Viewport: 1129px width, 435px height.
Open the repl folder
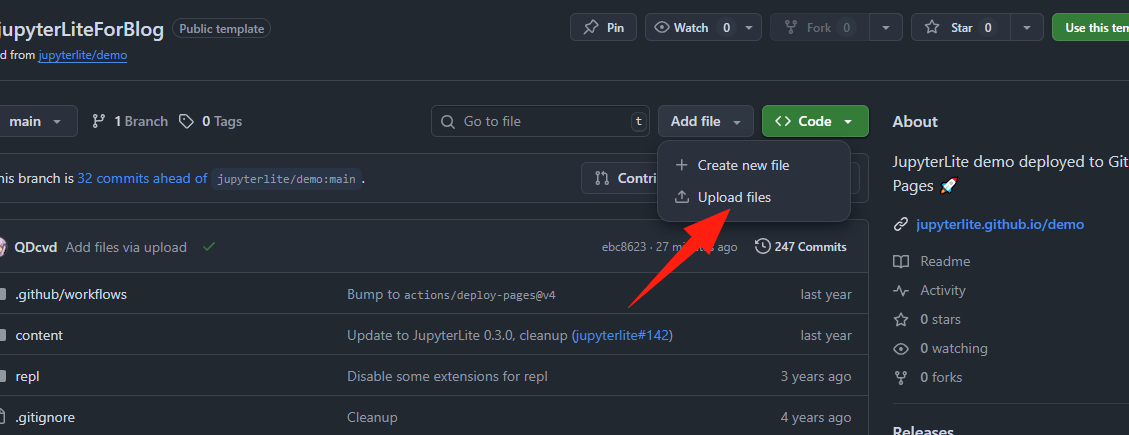[27, 376]
